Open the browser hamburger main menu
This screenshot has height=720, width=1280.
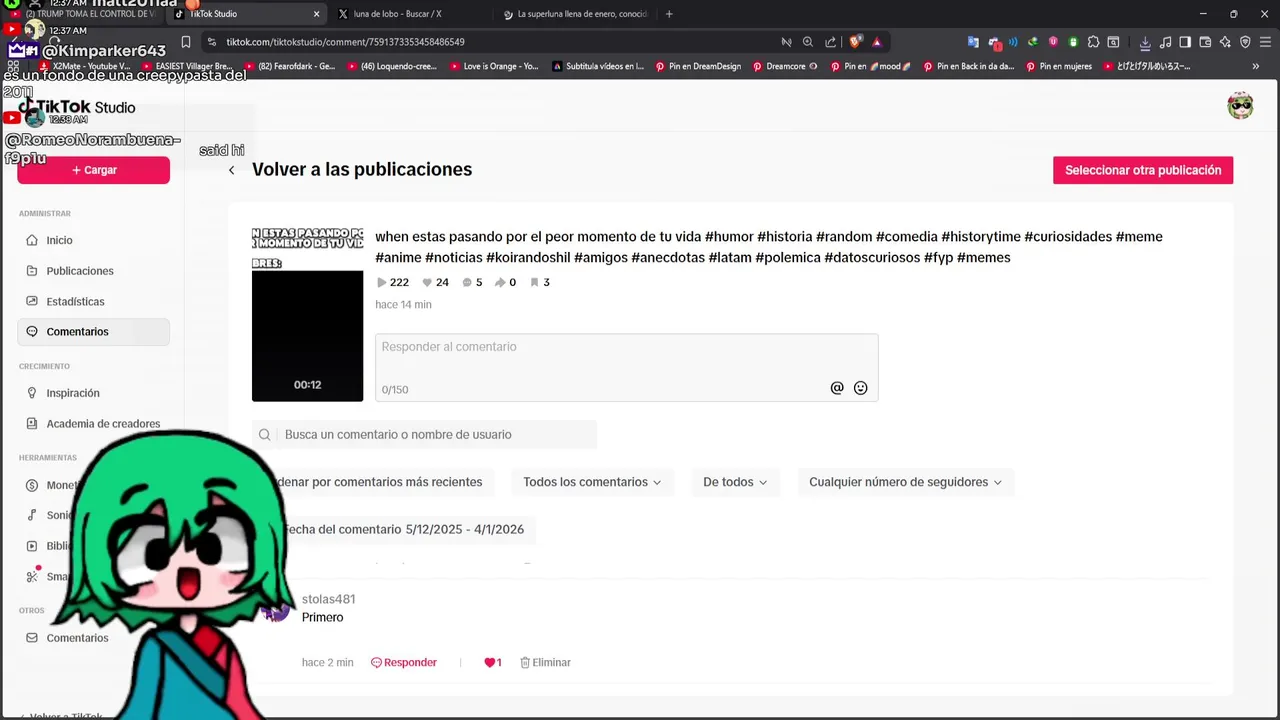[1265, 42]
